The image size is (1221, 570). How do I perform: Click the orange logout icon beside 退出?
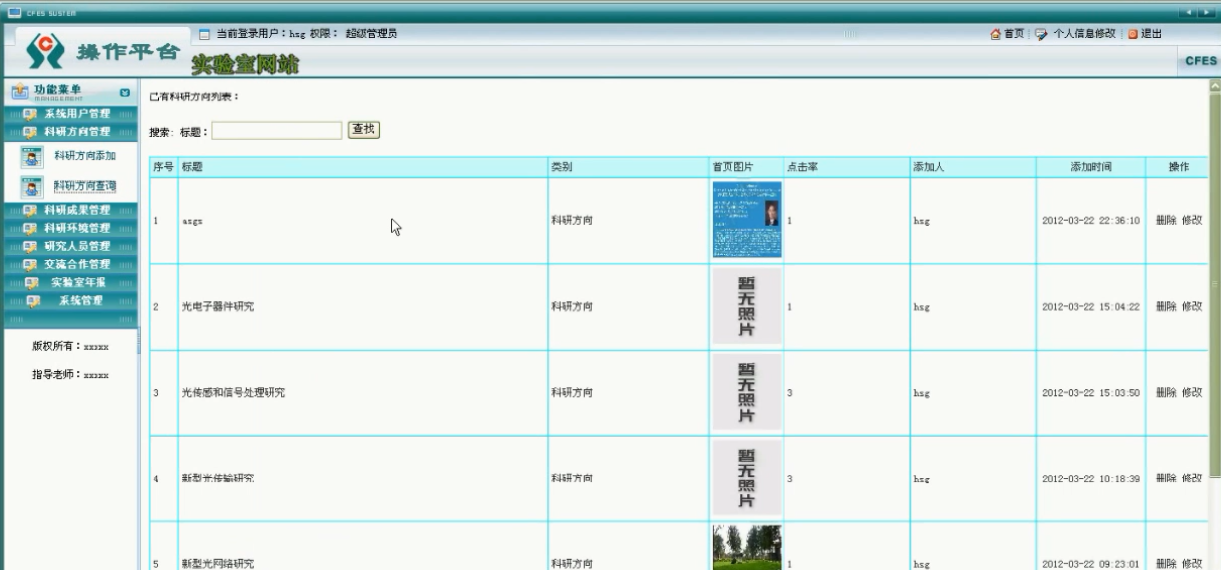click(x=1134, y=34)
